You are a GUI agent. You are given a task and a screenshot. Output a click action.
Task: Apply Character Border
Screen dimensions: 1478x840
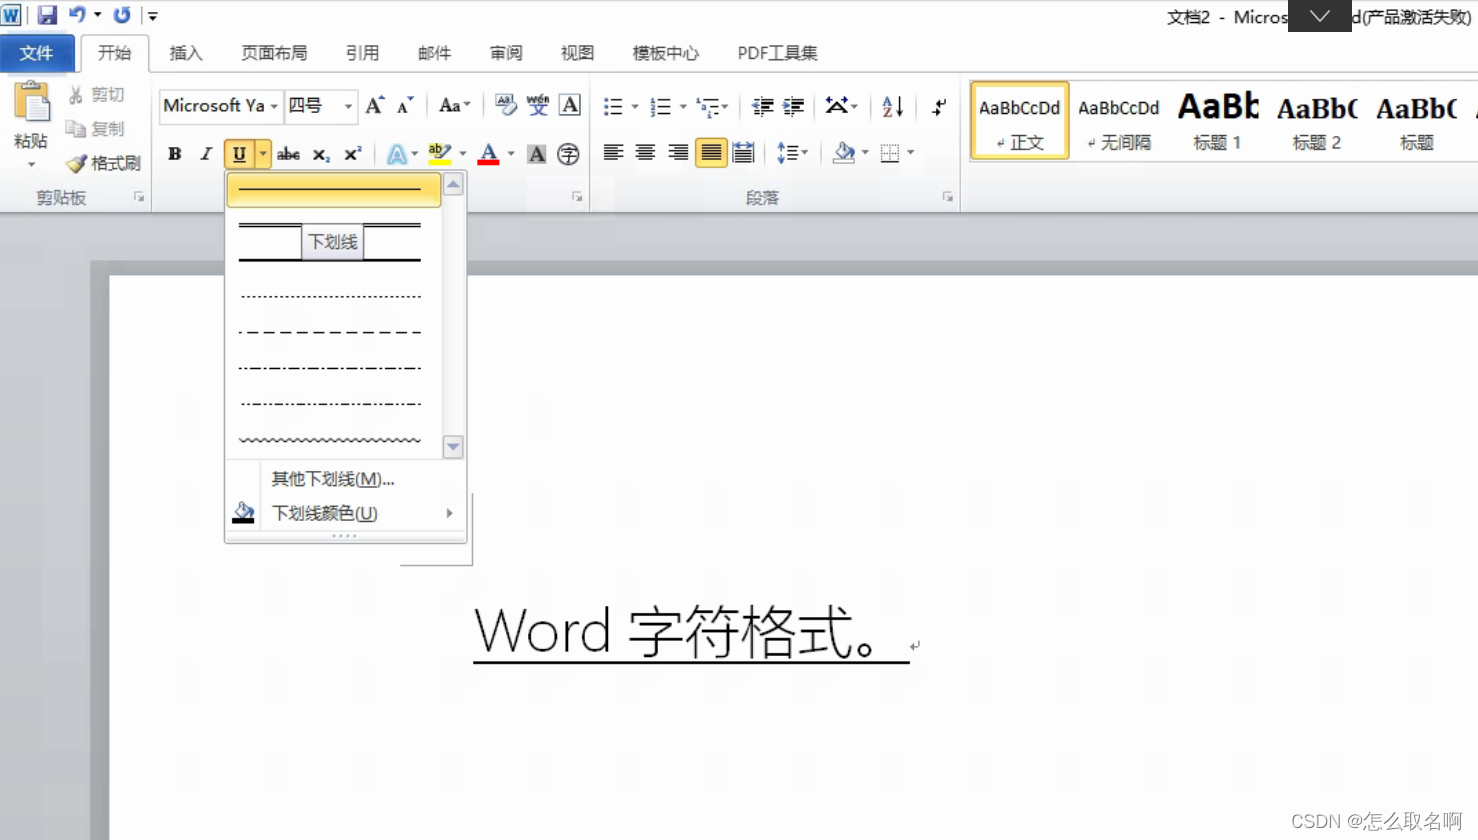pos(570,106)
